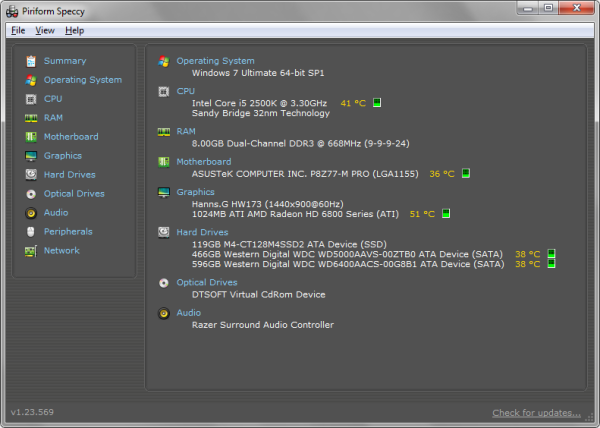Click the RAM icon in summary panel
The image size is (600, 428).
(x=164, y=132)
